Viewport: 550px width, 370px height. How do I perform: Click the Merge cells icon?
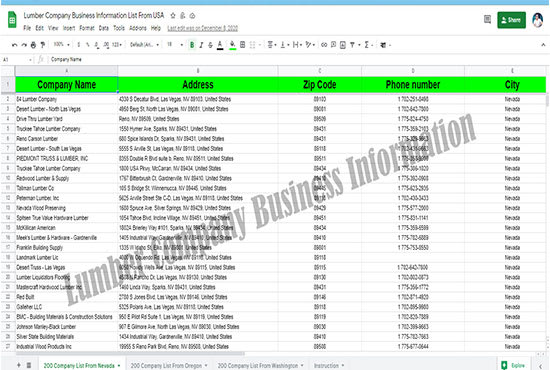pyautogui.click(x=253, y=45)
